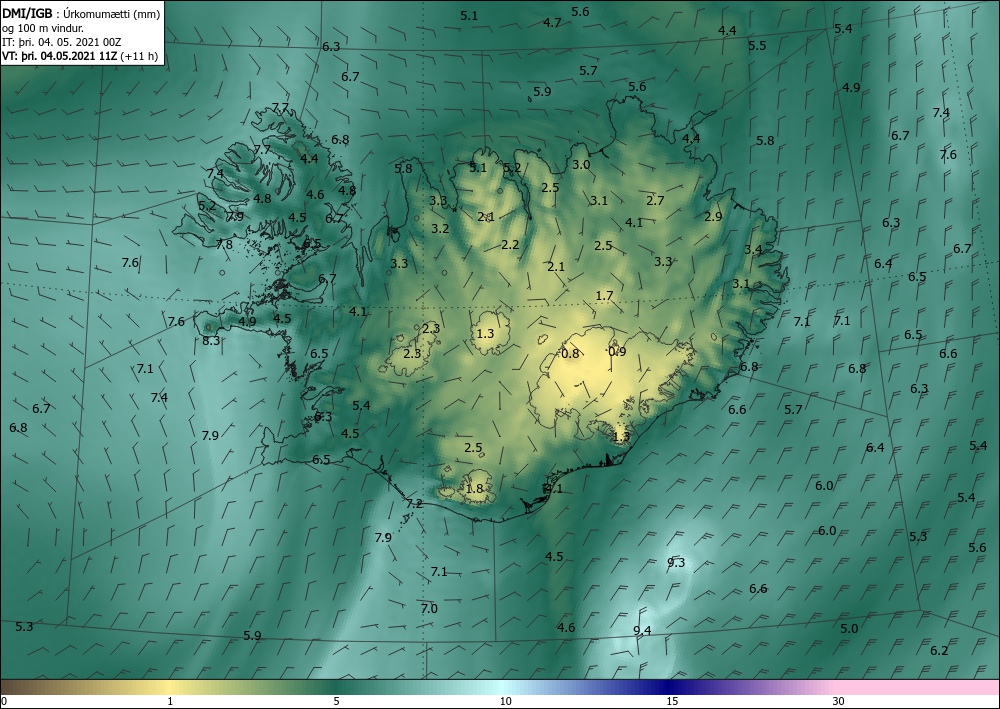Click the value 0.8 on the glacier

(570, 353)
